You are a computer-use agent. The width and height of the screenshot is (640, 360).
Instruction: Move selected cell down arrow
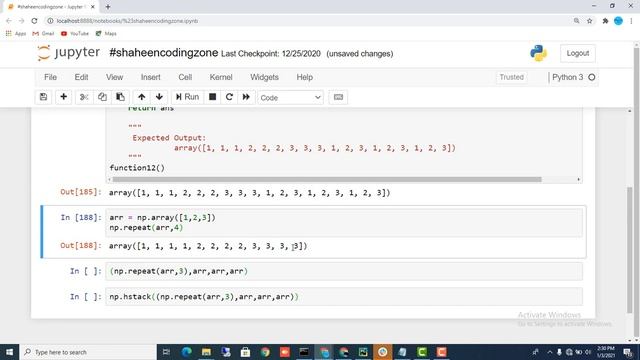[159, 97]
